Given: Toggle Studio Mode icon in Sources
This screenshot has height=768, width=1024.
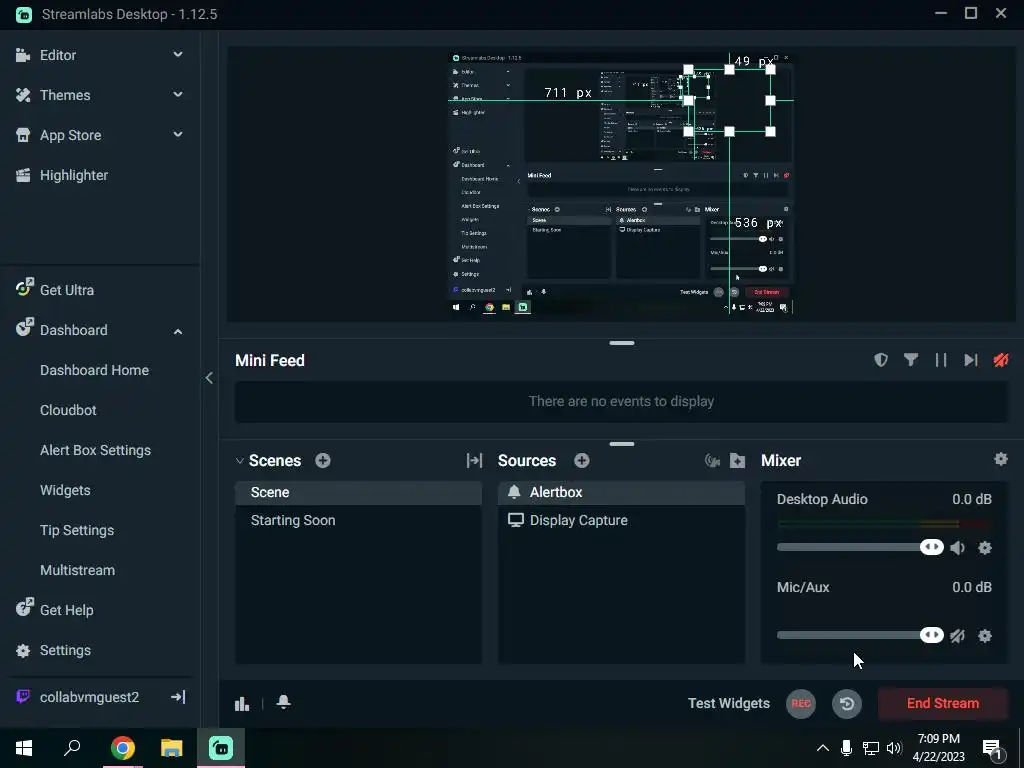Looking at the screenshot, I should tap(712, 461).
